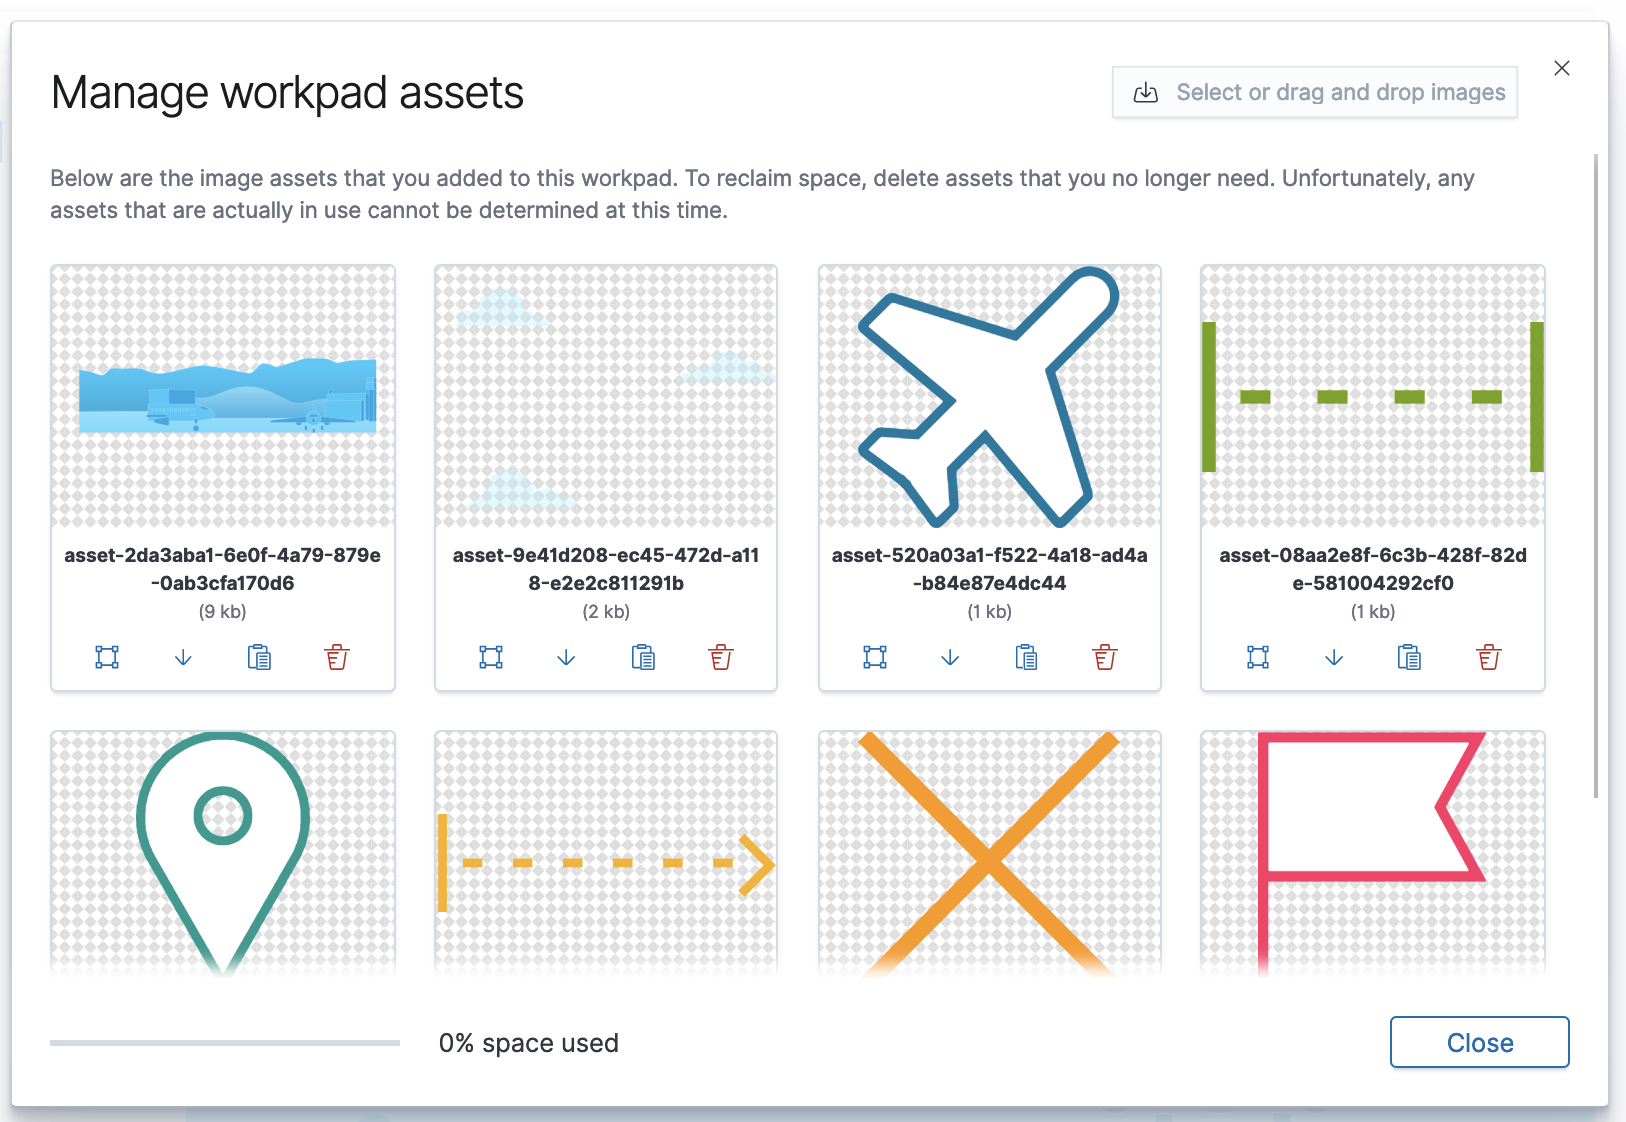Screen dimensions: 1626x1122
Task: Create image element from airport scene asset
Action: tap(107, 657)
